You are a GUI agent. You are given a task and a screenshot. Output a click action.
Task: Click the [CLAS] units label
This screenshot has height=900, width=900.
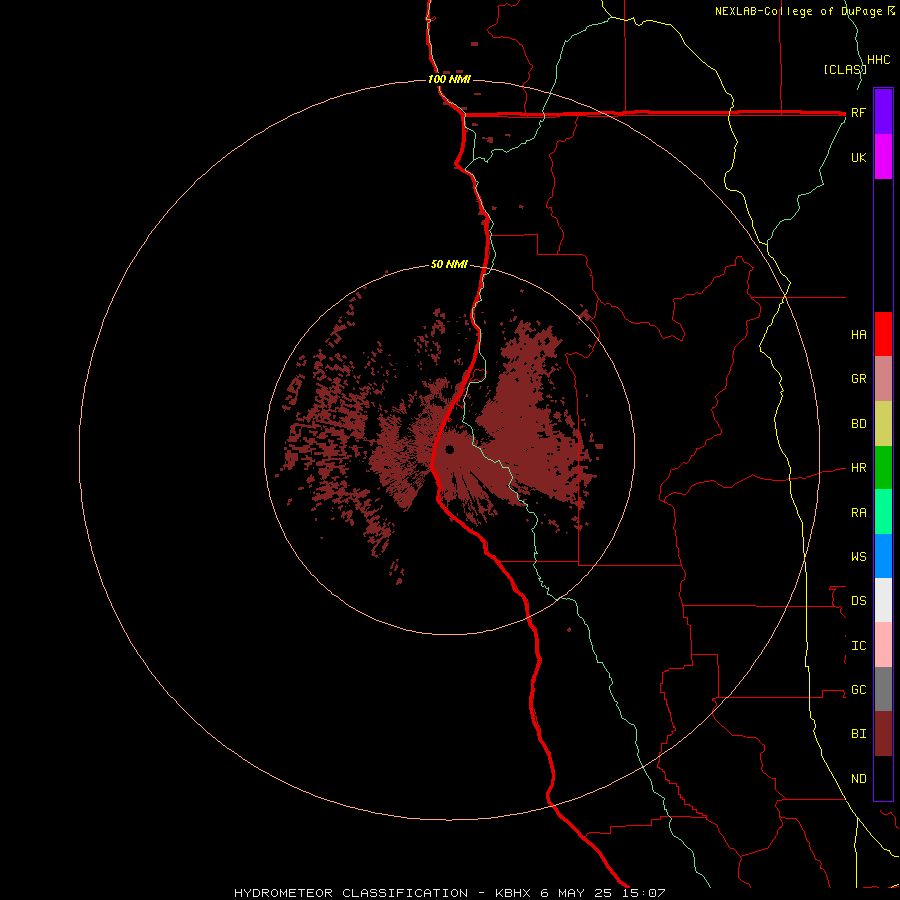tap(845, 69)
